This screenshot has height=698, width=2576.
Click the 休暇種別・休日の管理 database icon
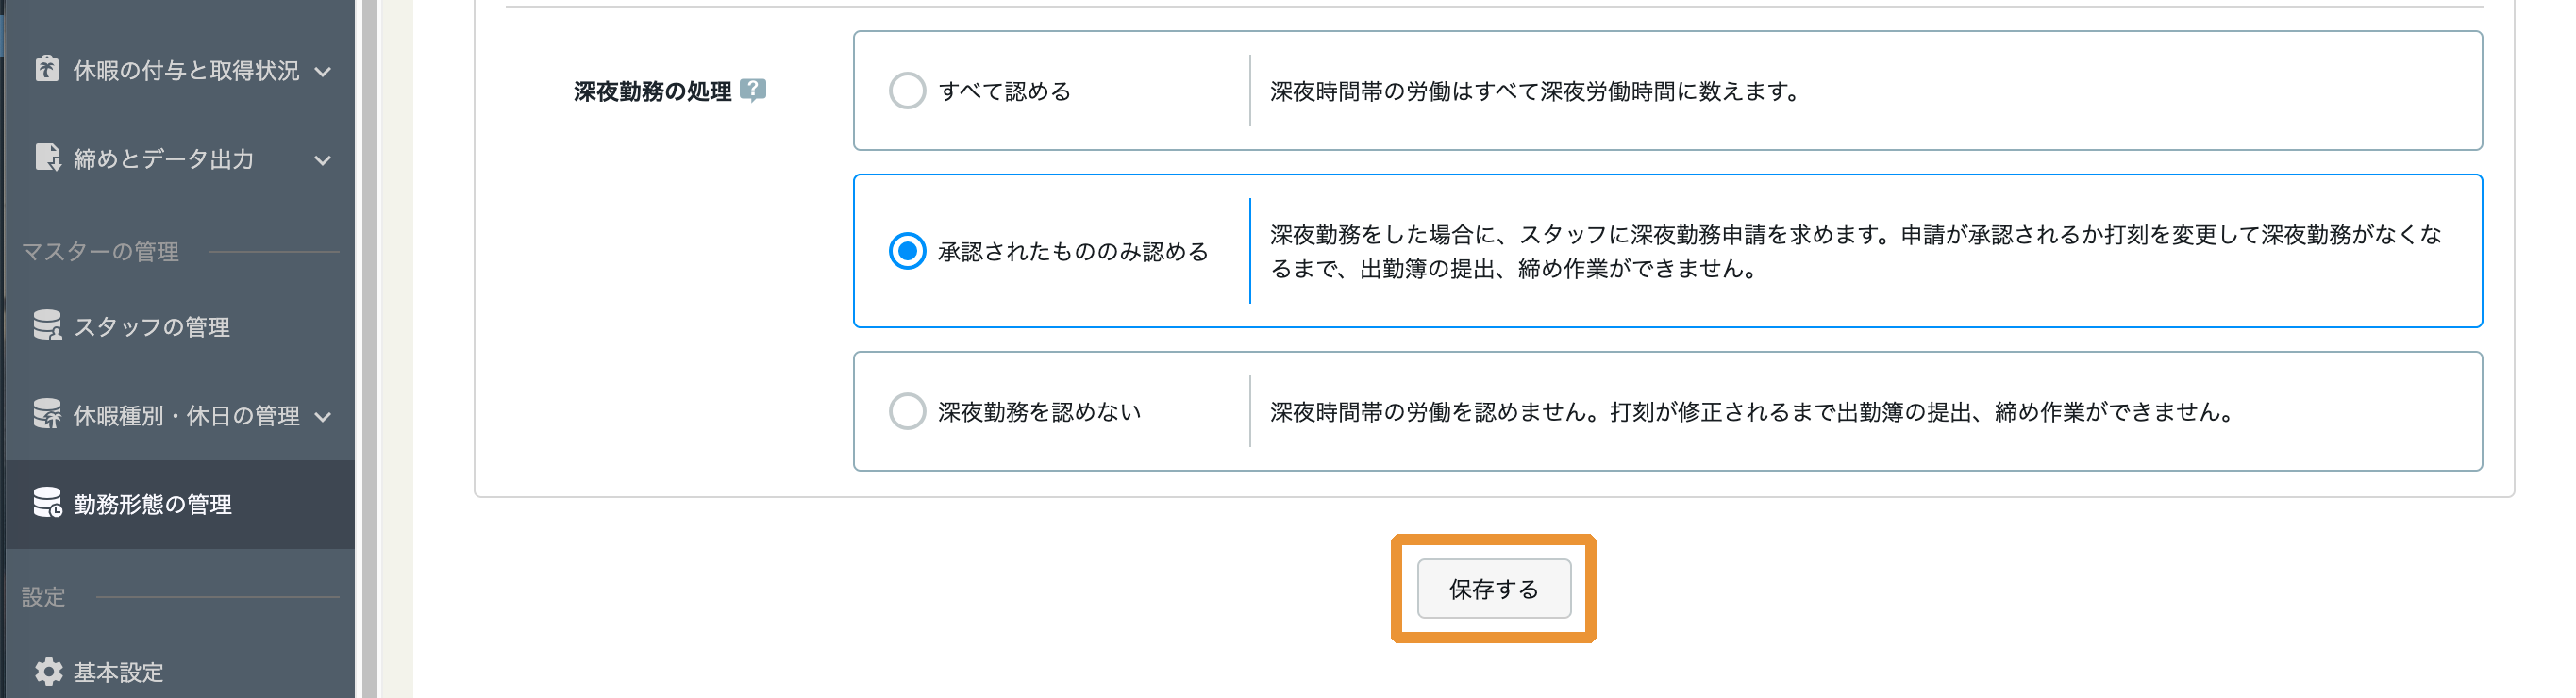point(47,413)
